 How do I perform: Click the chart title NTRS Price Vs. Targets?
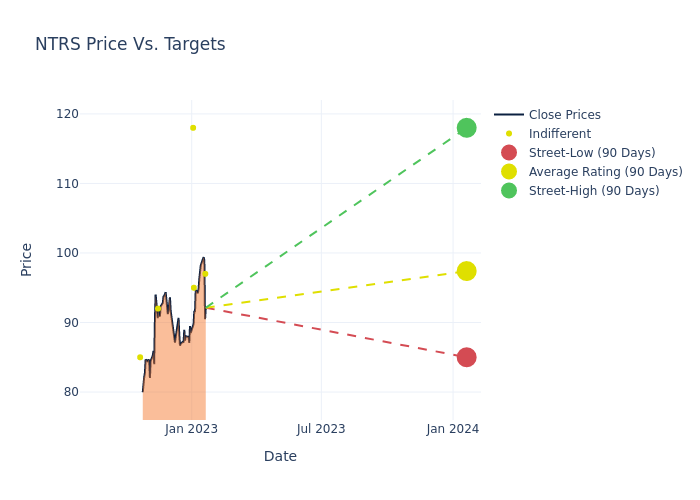pos(130,45)
